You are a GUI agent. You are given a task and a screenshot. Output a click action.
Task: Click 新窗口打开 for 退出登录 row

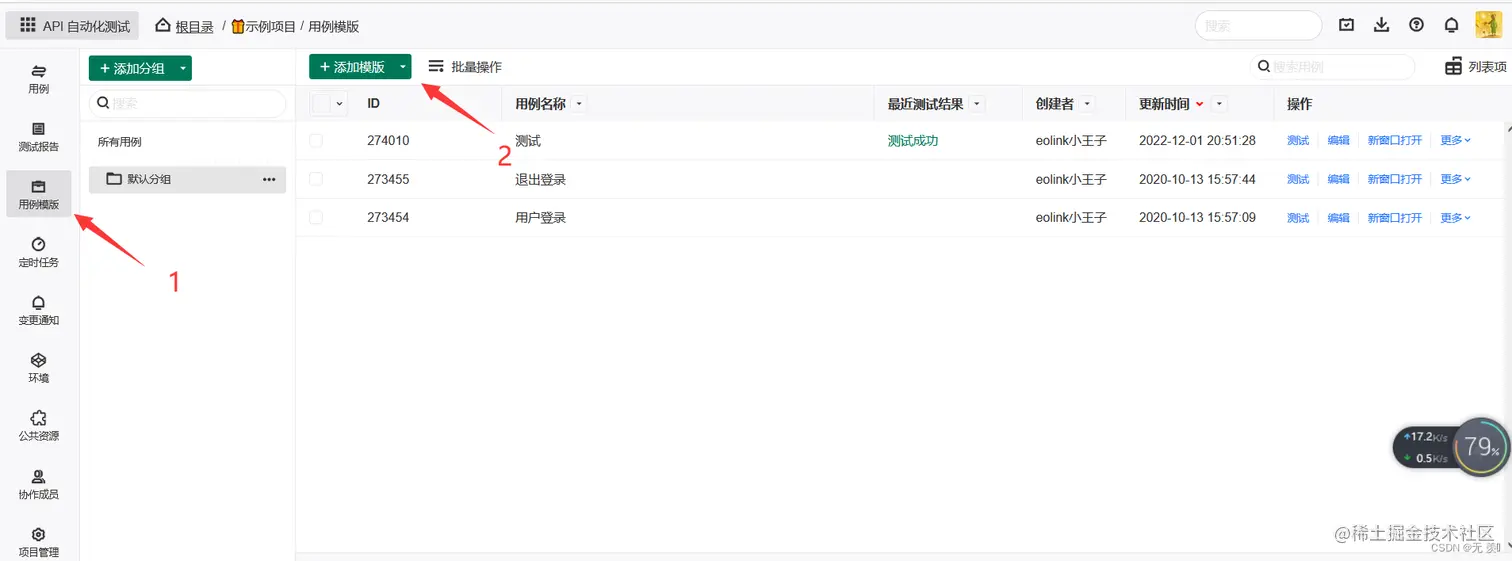(x=1395, y=179)
